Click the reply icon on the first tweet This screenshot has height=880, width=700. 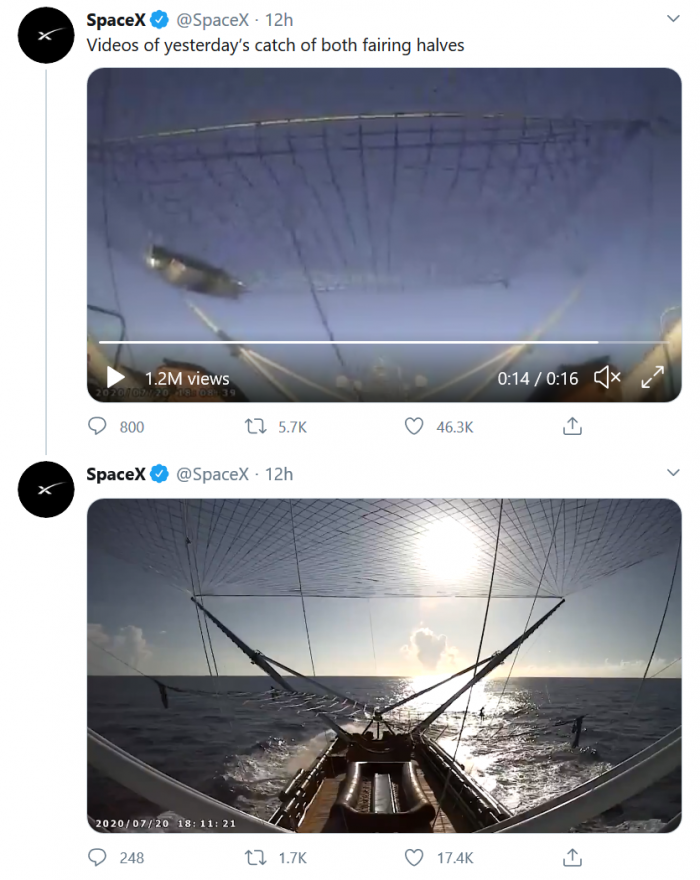tap(97, 427)
